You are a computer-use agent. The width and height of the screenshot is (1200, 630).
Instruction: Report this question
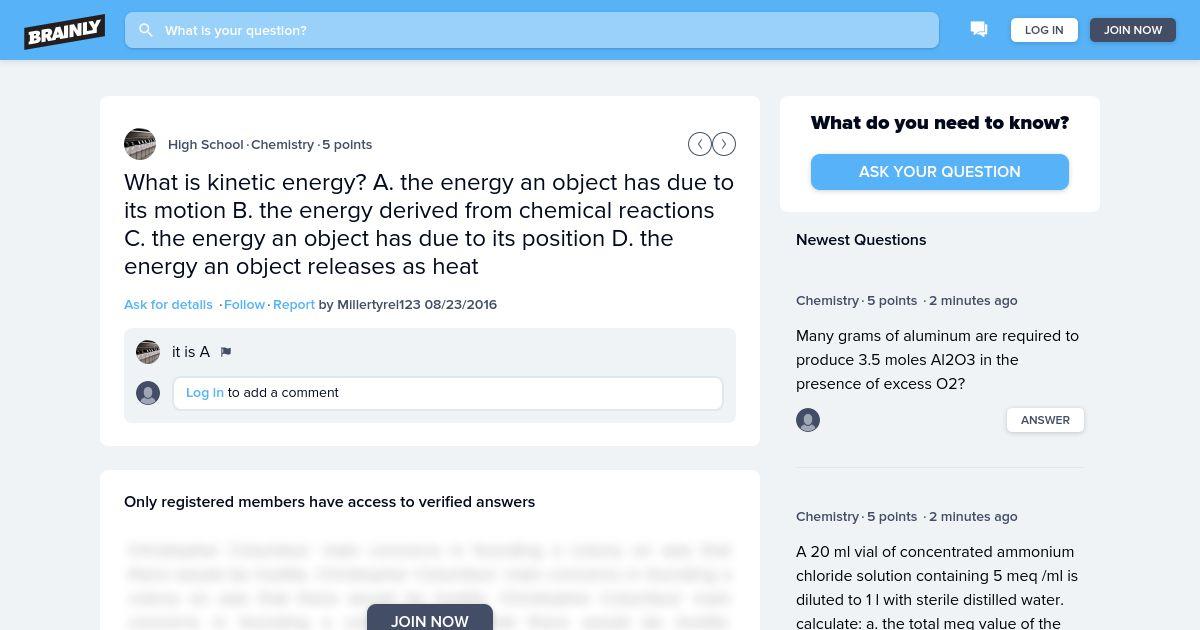point(294,304)
